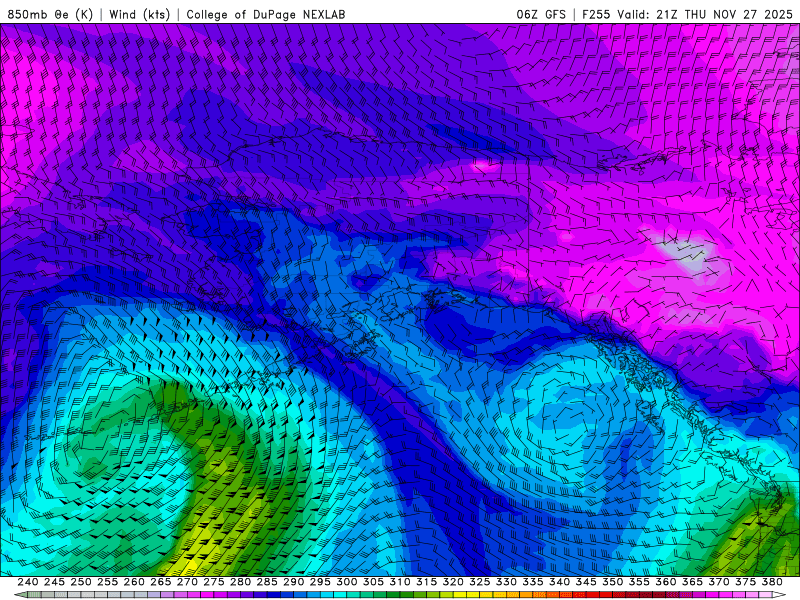Image resolution: width=800 pixels, height=600 pixels.
Task: Select the 275 value on the scale
Action: pyautogui.click(x=213, y=582)
